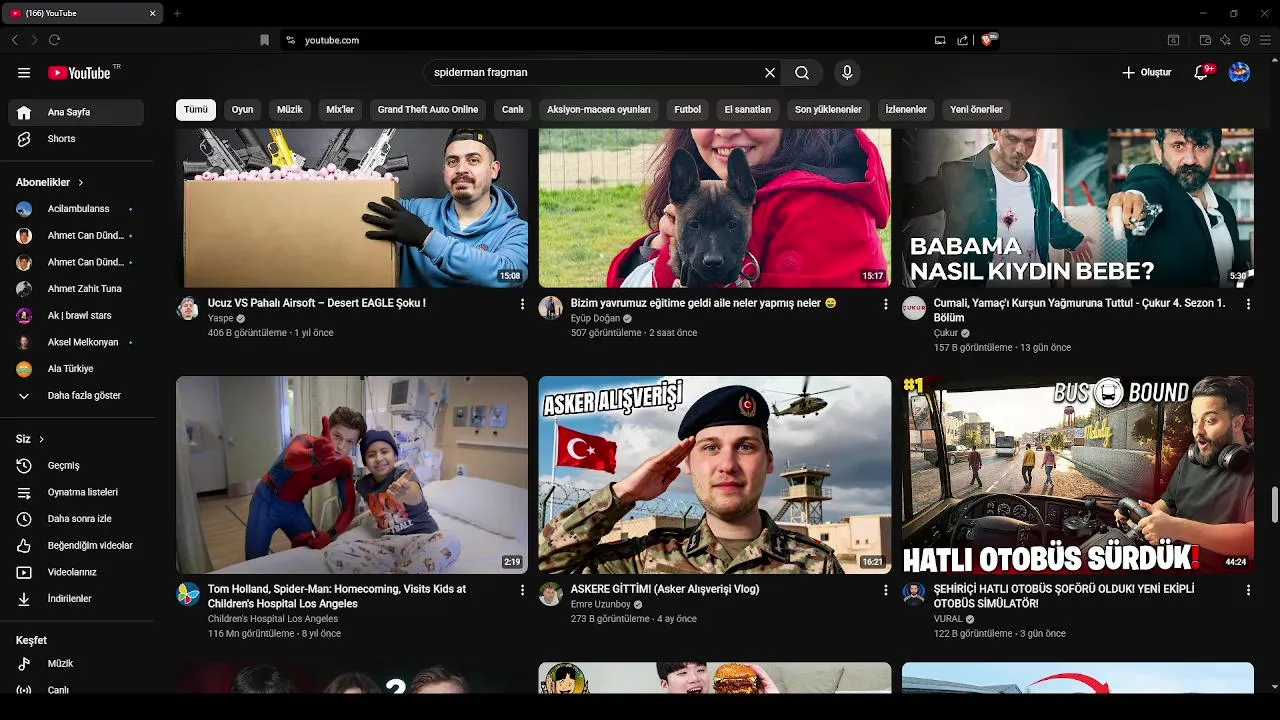1280x720 pixels.
Task: Expand the Siz section chevron
Action: [42, 439]
